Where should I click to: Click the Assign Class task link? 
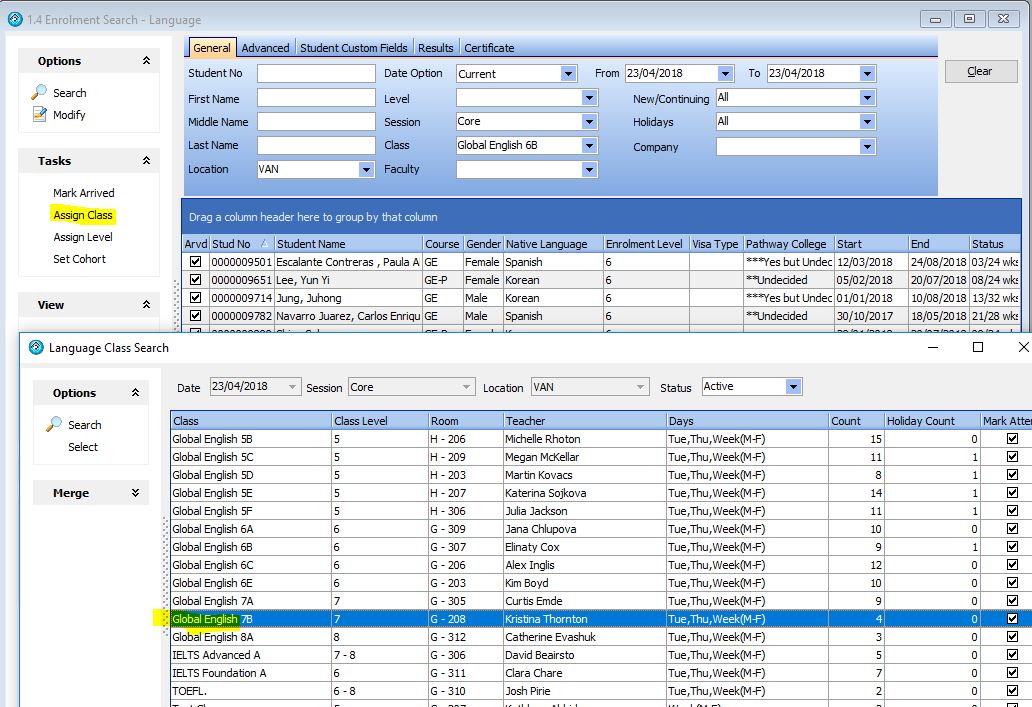click(x=83, y=215)
